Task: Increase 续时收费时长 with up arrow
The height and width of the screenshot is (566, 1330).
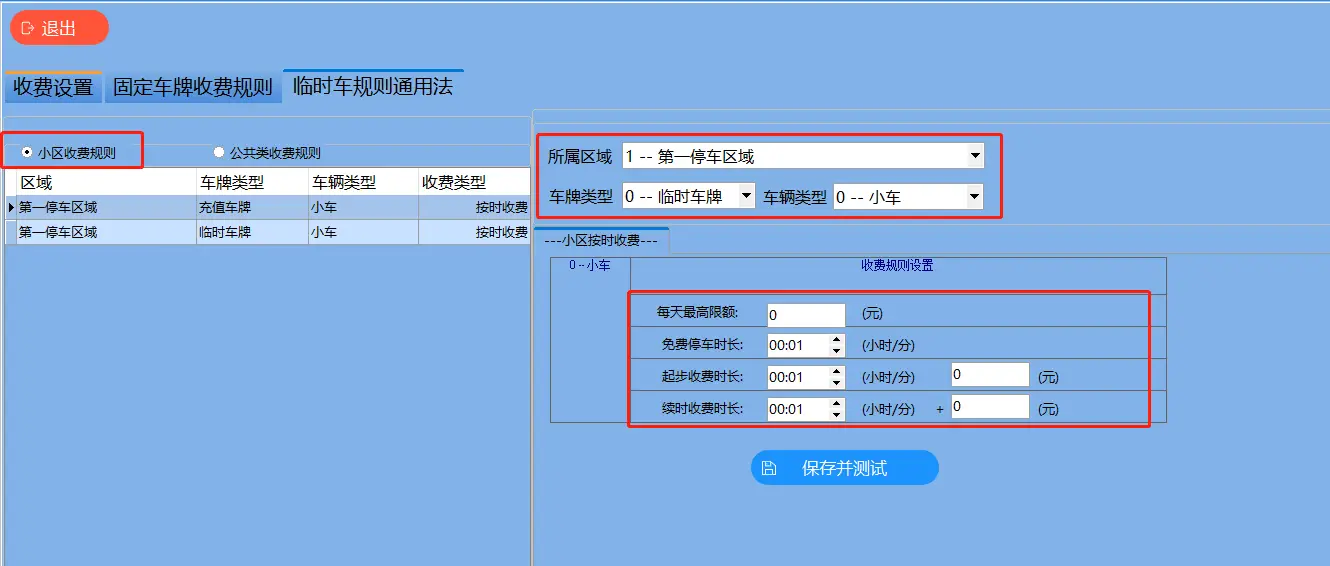Action: tap(837, 403)
